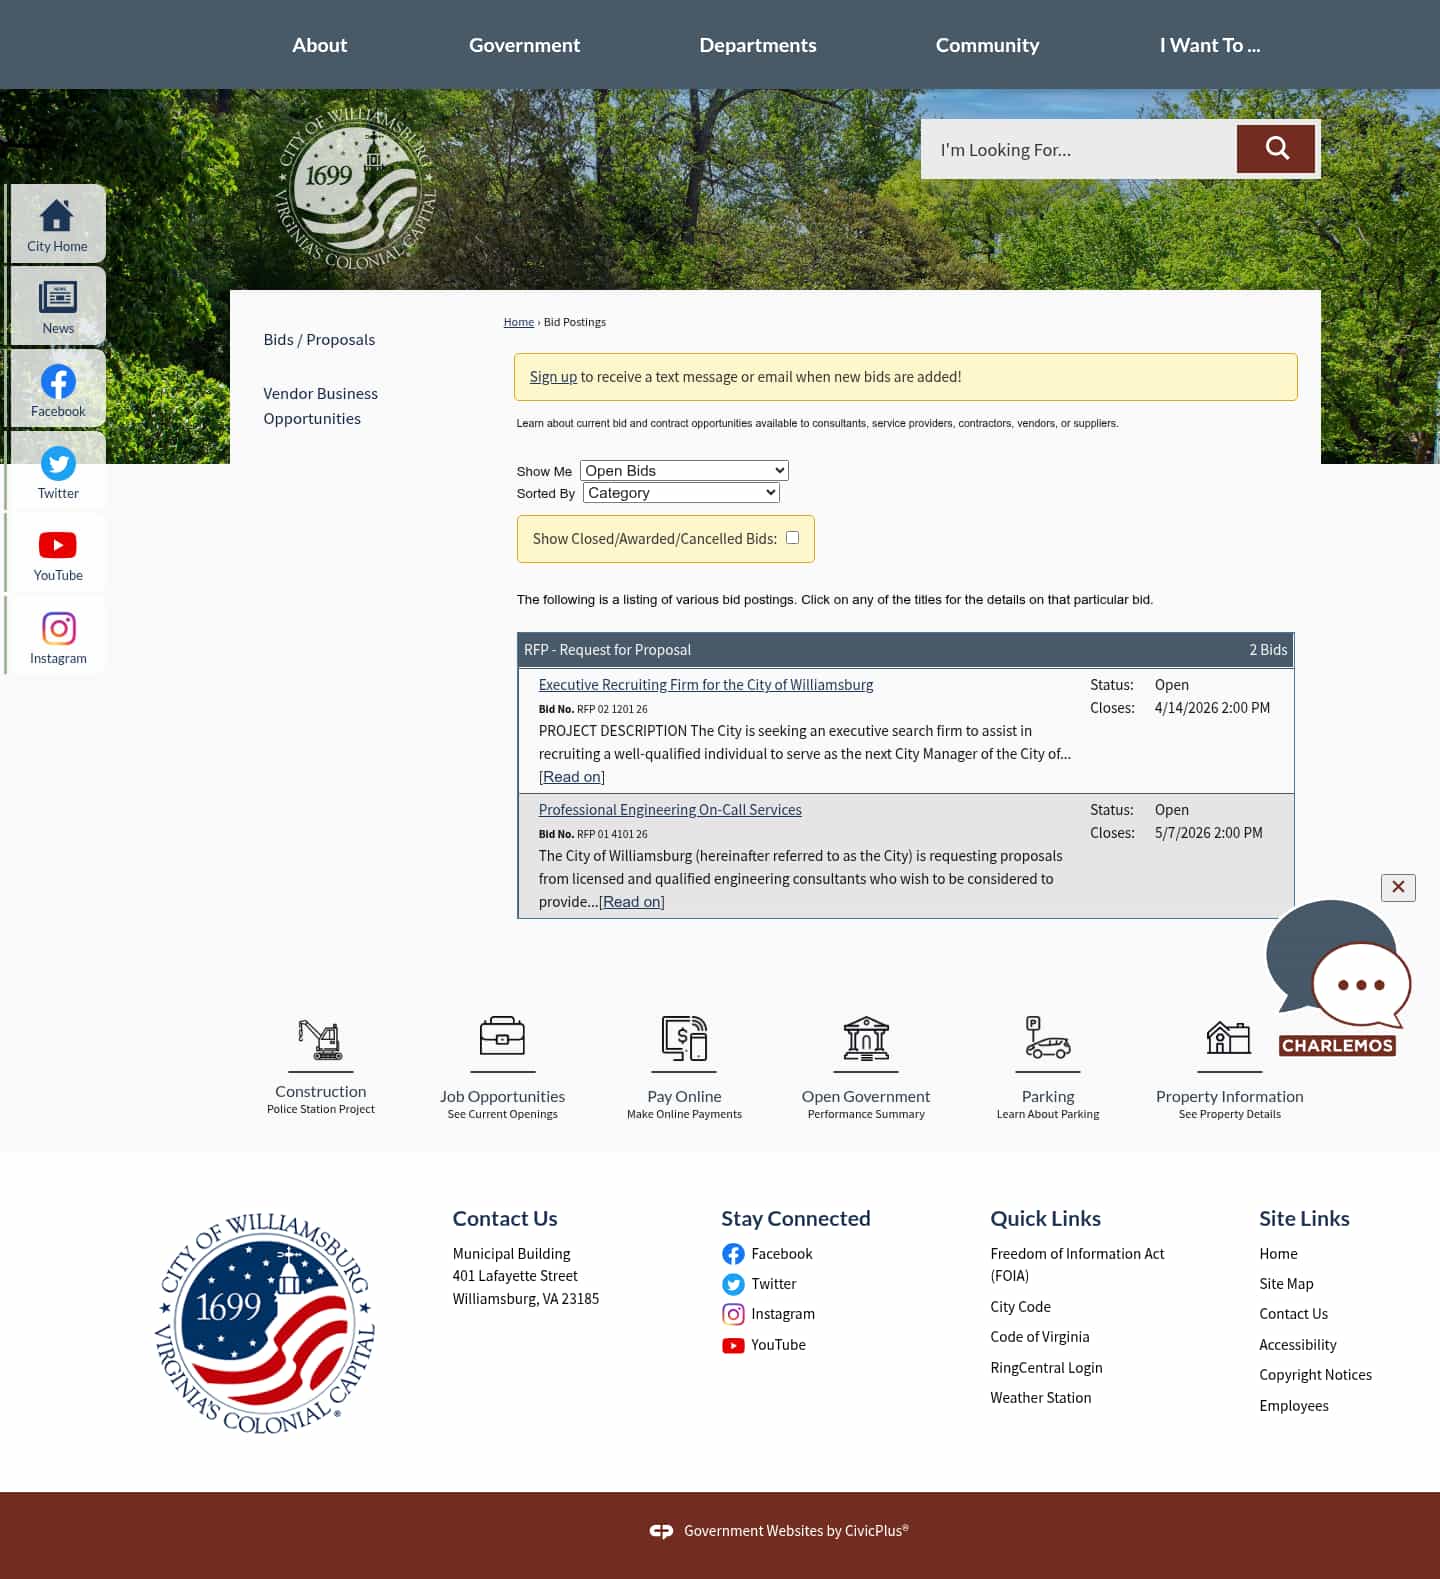Open the Construction crane icon
The height and width of the screenshot is (1579, 1440).
click(321, 1039)
